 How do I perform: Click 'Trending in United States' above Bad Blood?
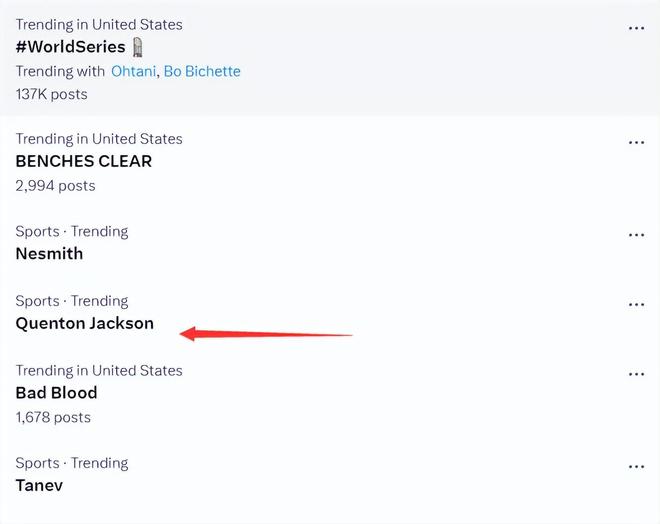[x=99, y=370]
